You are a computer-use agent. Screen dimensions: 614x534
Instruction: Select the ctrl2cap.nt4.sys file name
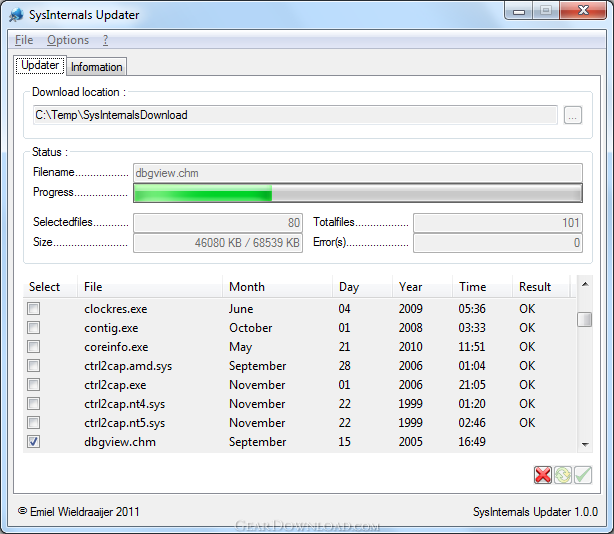(x=125, y=404)
